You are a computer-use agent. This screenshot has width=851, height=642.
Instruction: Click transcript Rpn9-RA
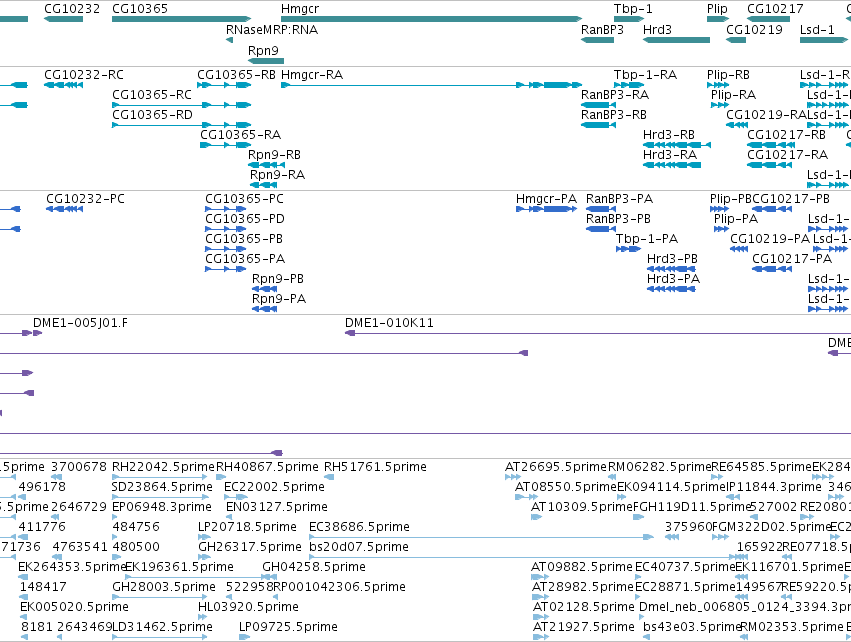coord(277,175)
